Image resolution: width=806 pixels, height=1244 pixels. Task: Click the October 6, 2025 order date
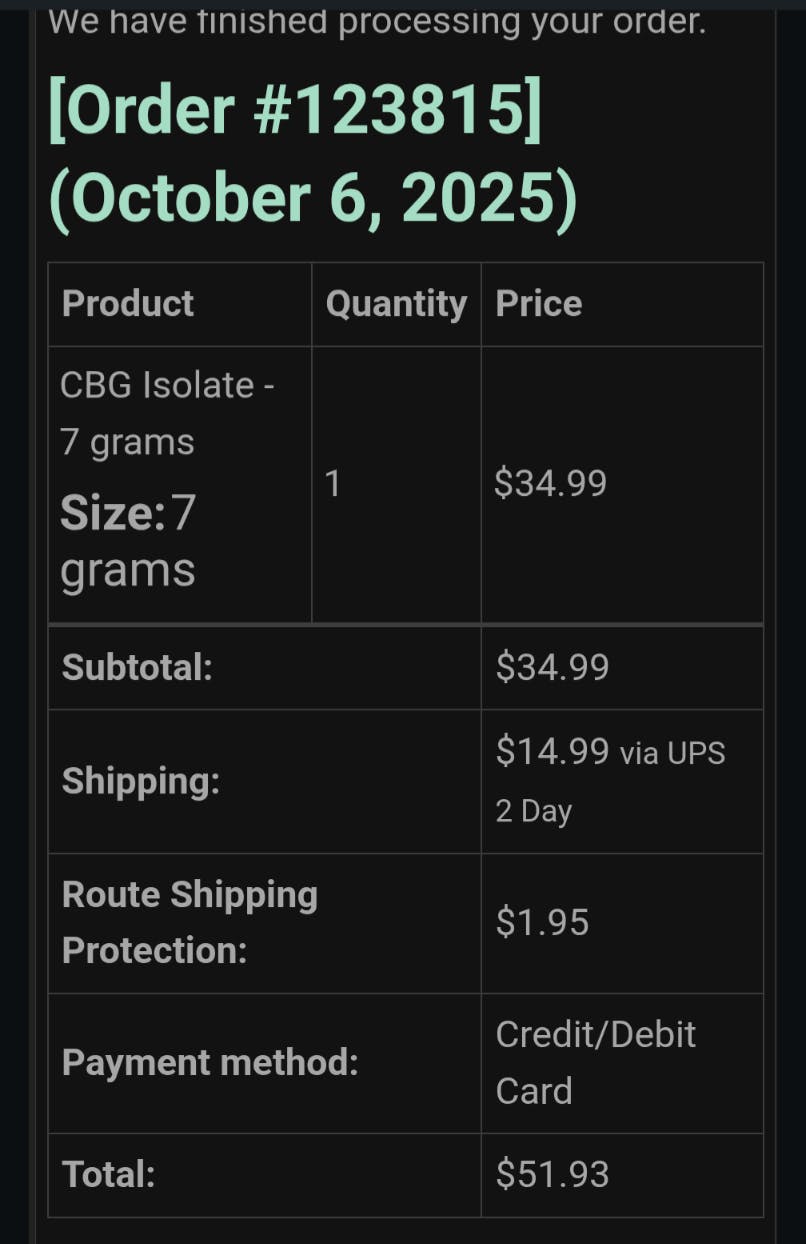point(313,196)
